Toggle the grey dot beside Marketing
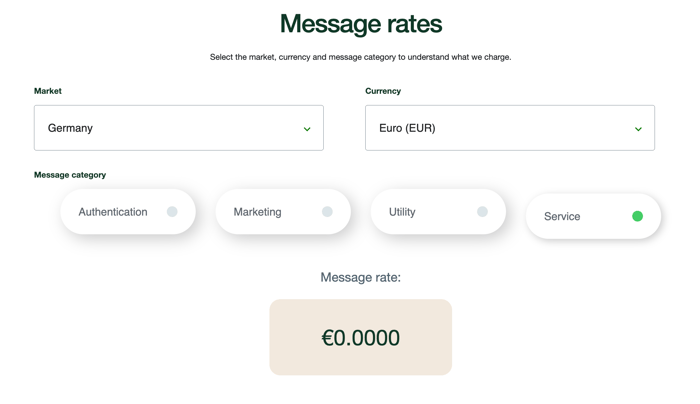The width and height of the screenshot is (700, 404). tap(327, 212)
